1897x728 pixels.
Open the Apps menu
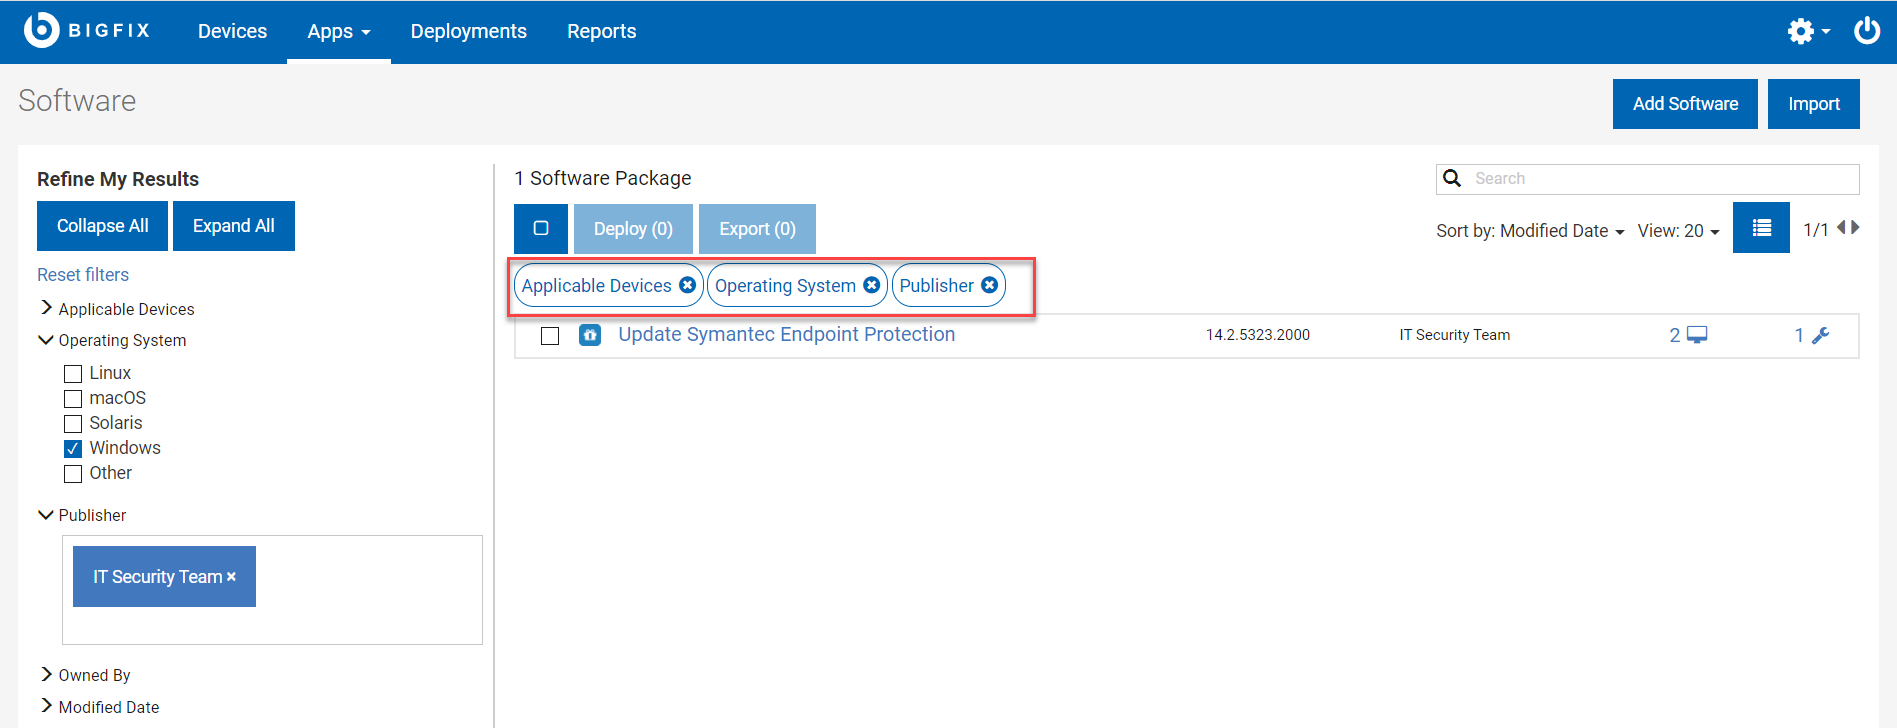pyautogui.click(x=338, y=31)
